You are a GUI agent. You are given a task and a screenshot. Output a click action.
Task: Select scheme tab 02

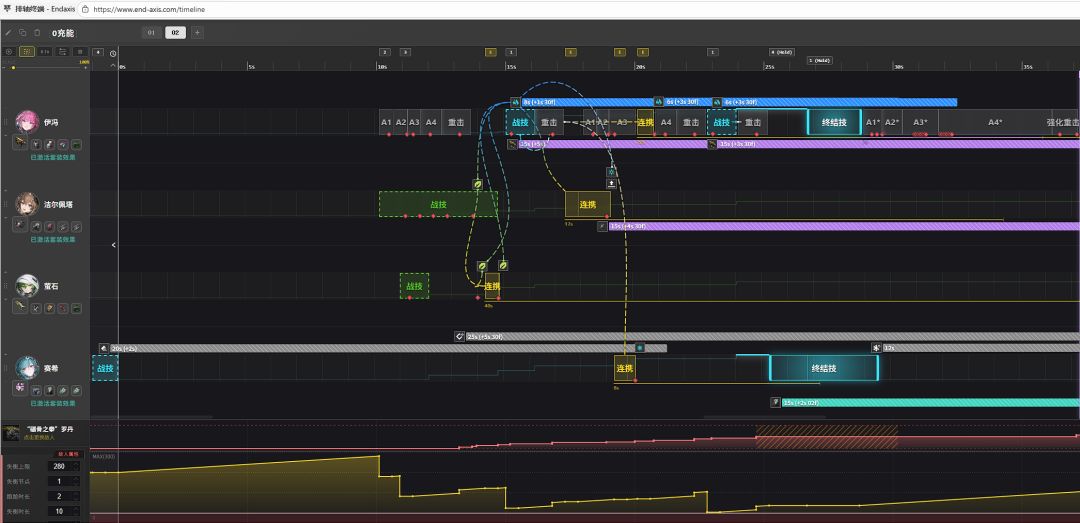175,33
